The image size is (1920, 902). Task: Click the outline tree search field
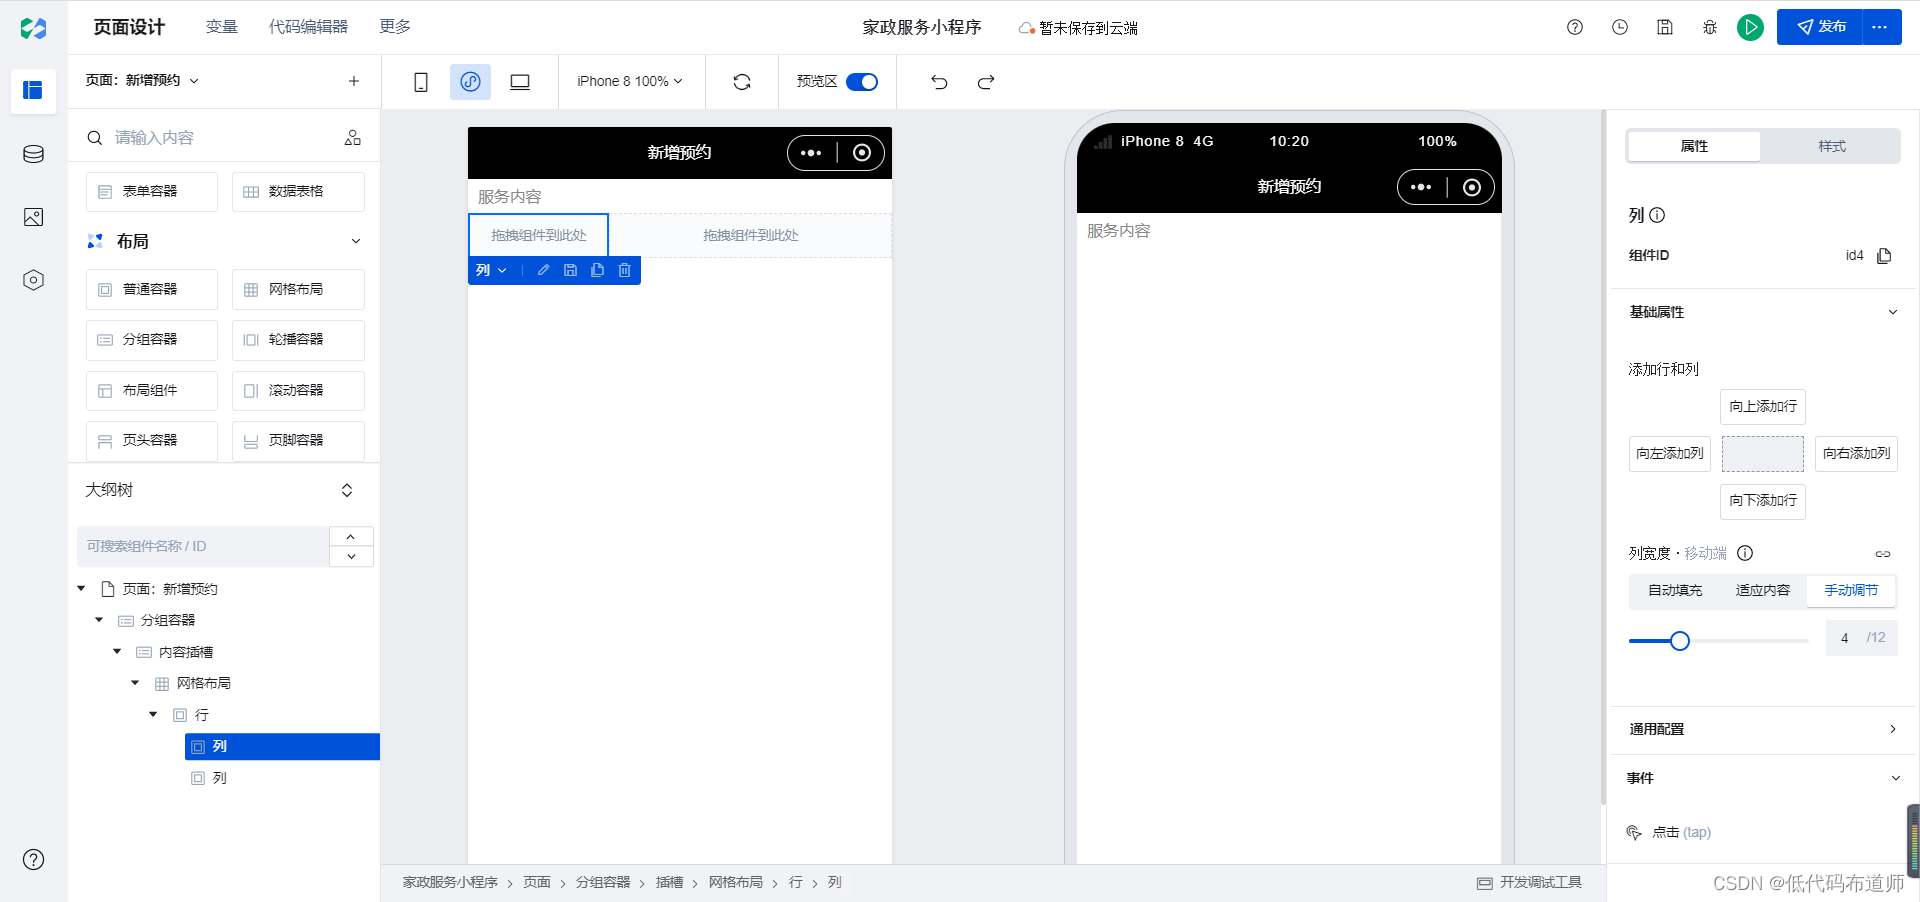click(203, 546)
